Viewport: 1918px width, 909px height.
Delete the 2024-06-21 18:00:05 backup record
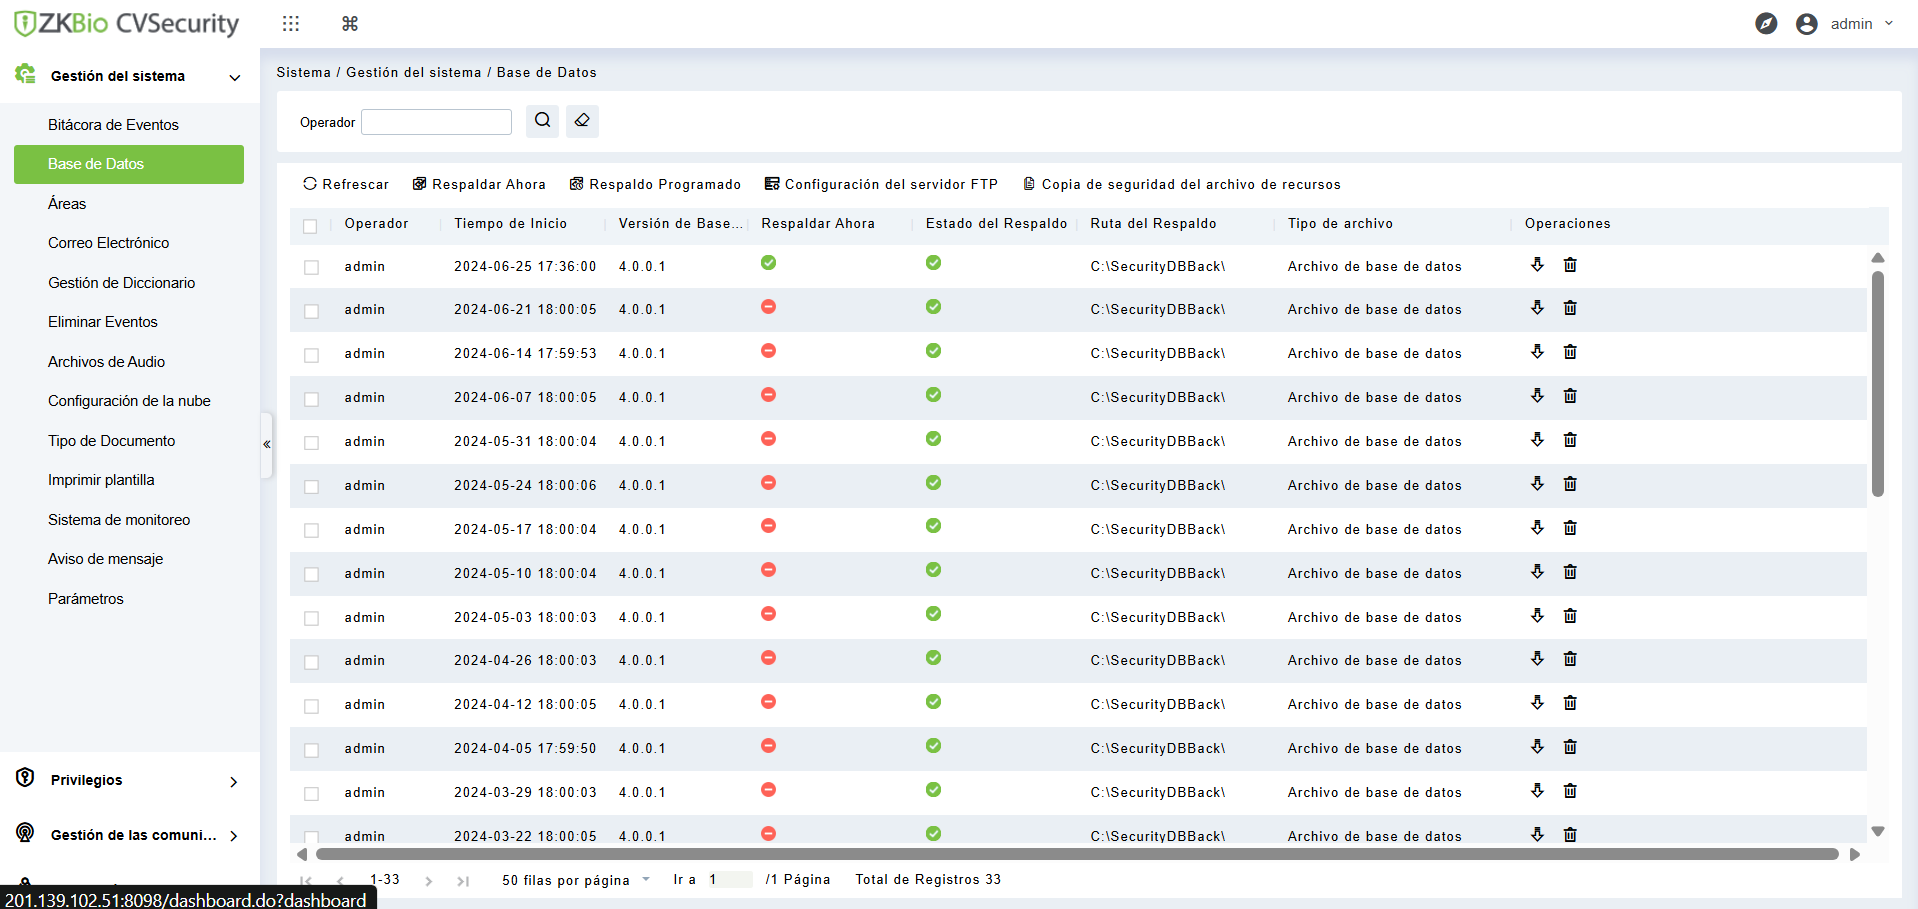tap(1570, 309)
